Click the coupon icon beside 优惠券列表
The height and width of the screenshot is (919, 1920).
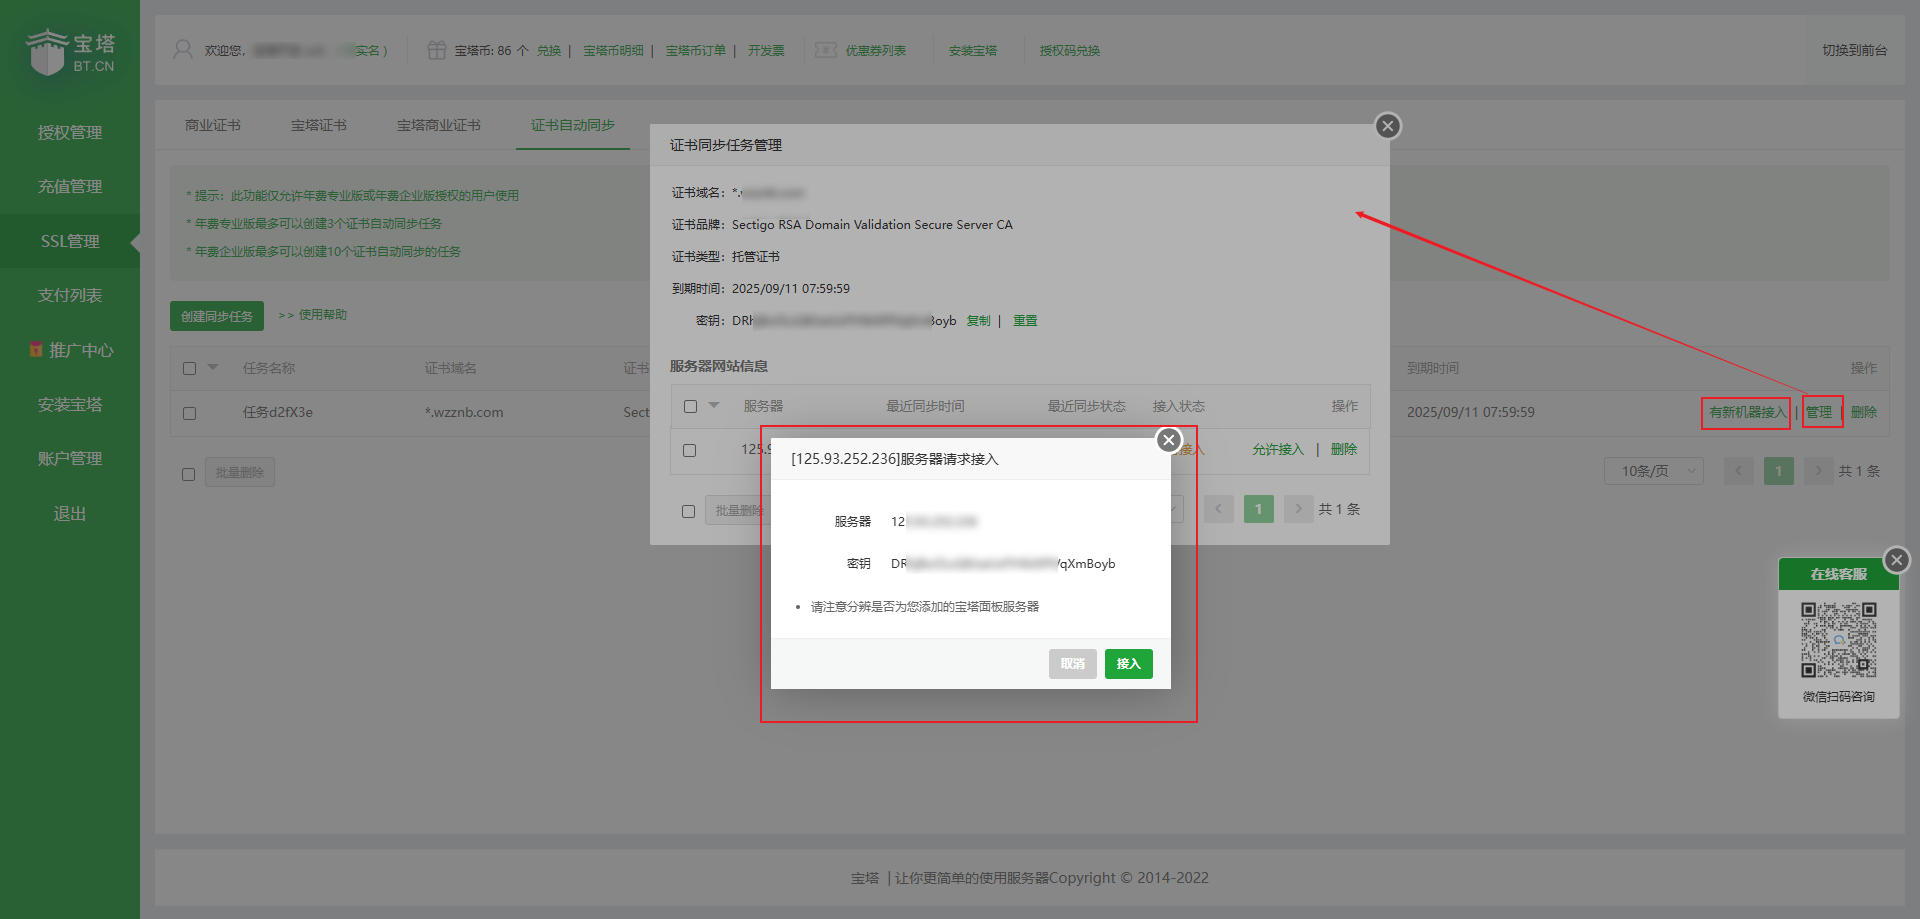click(x=825, y=50)
